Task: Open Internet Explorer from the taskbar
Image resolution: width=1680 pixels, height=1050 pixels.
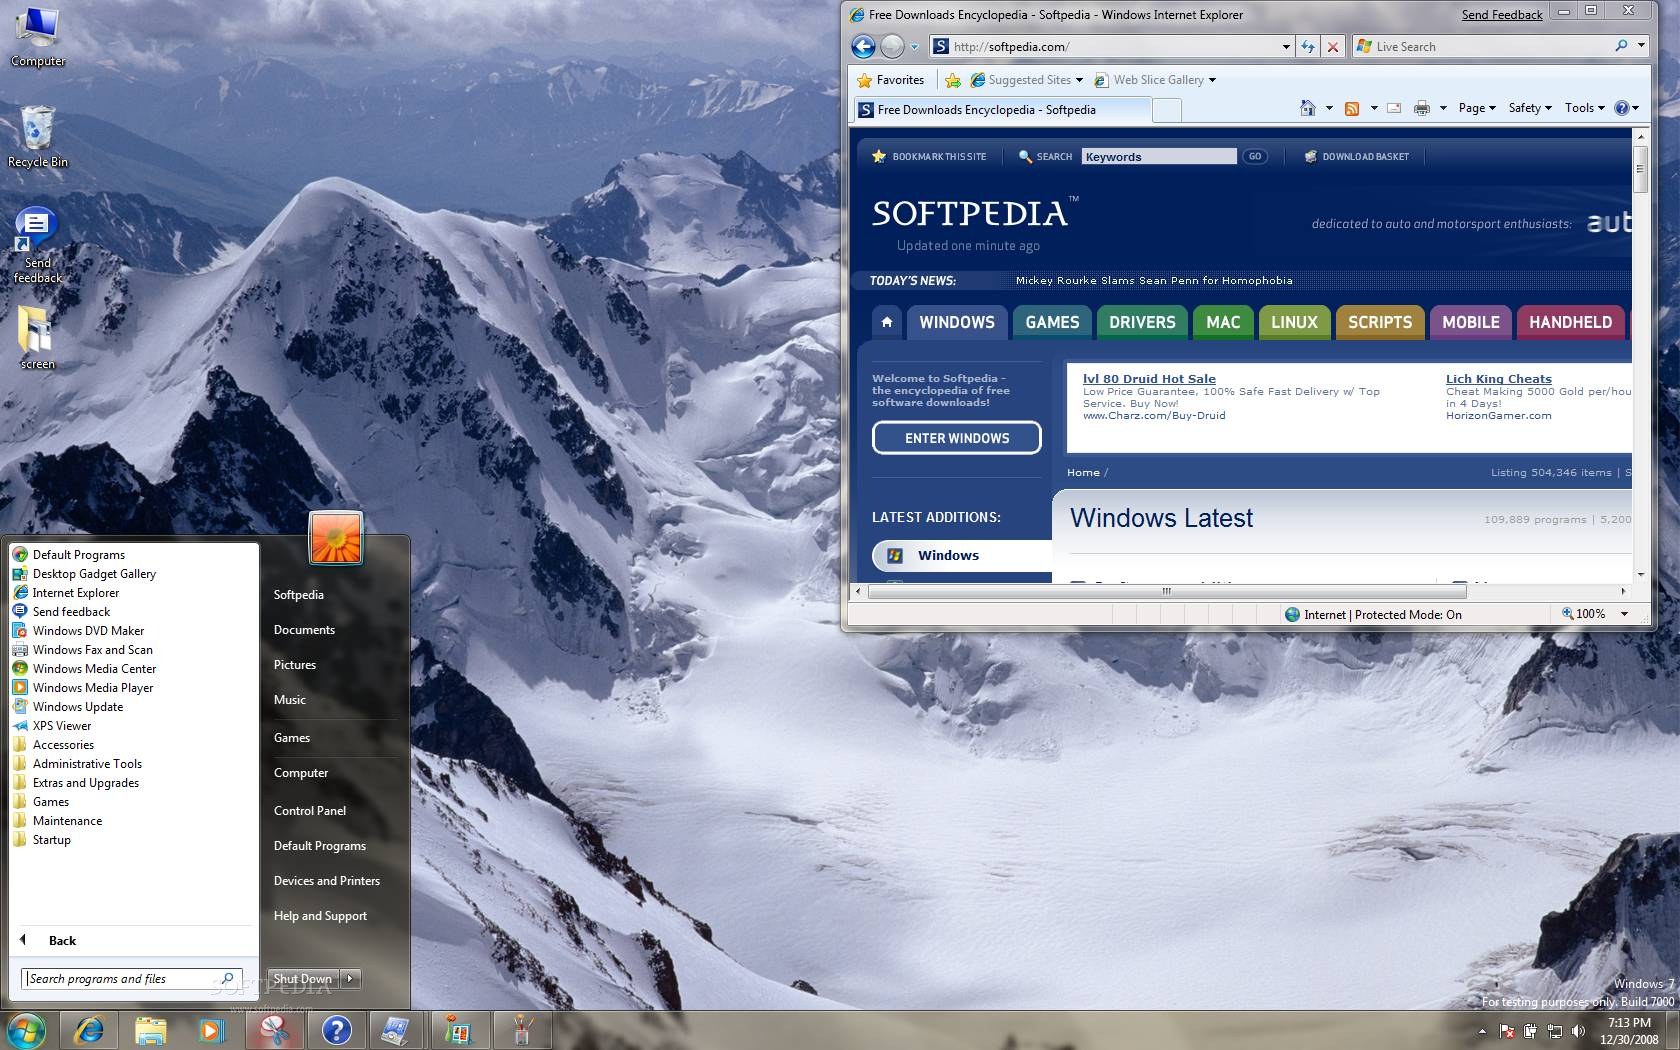Action: pos(89,1029)
